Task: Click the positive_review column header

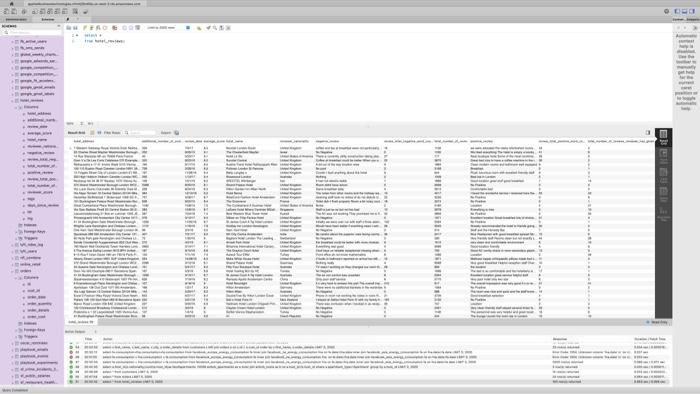Action: point(482,141)
